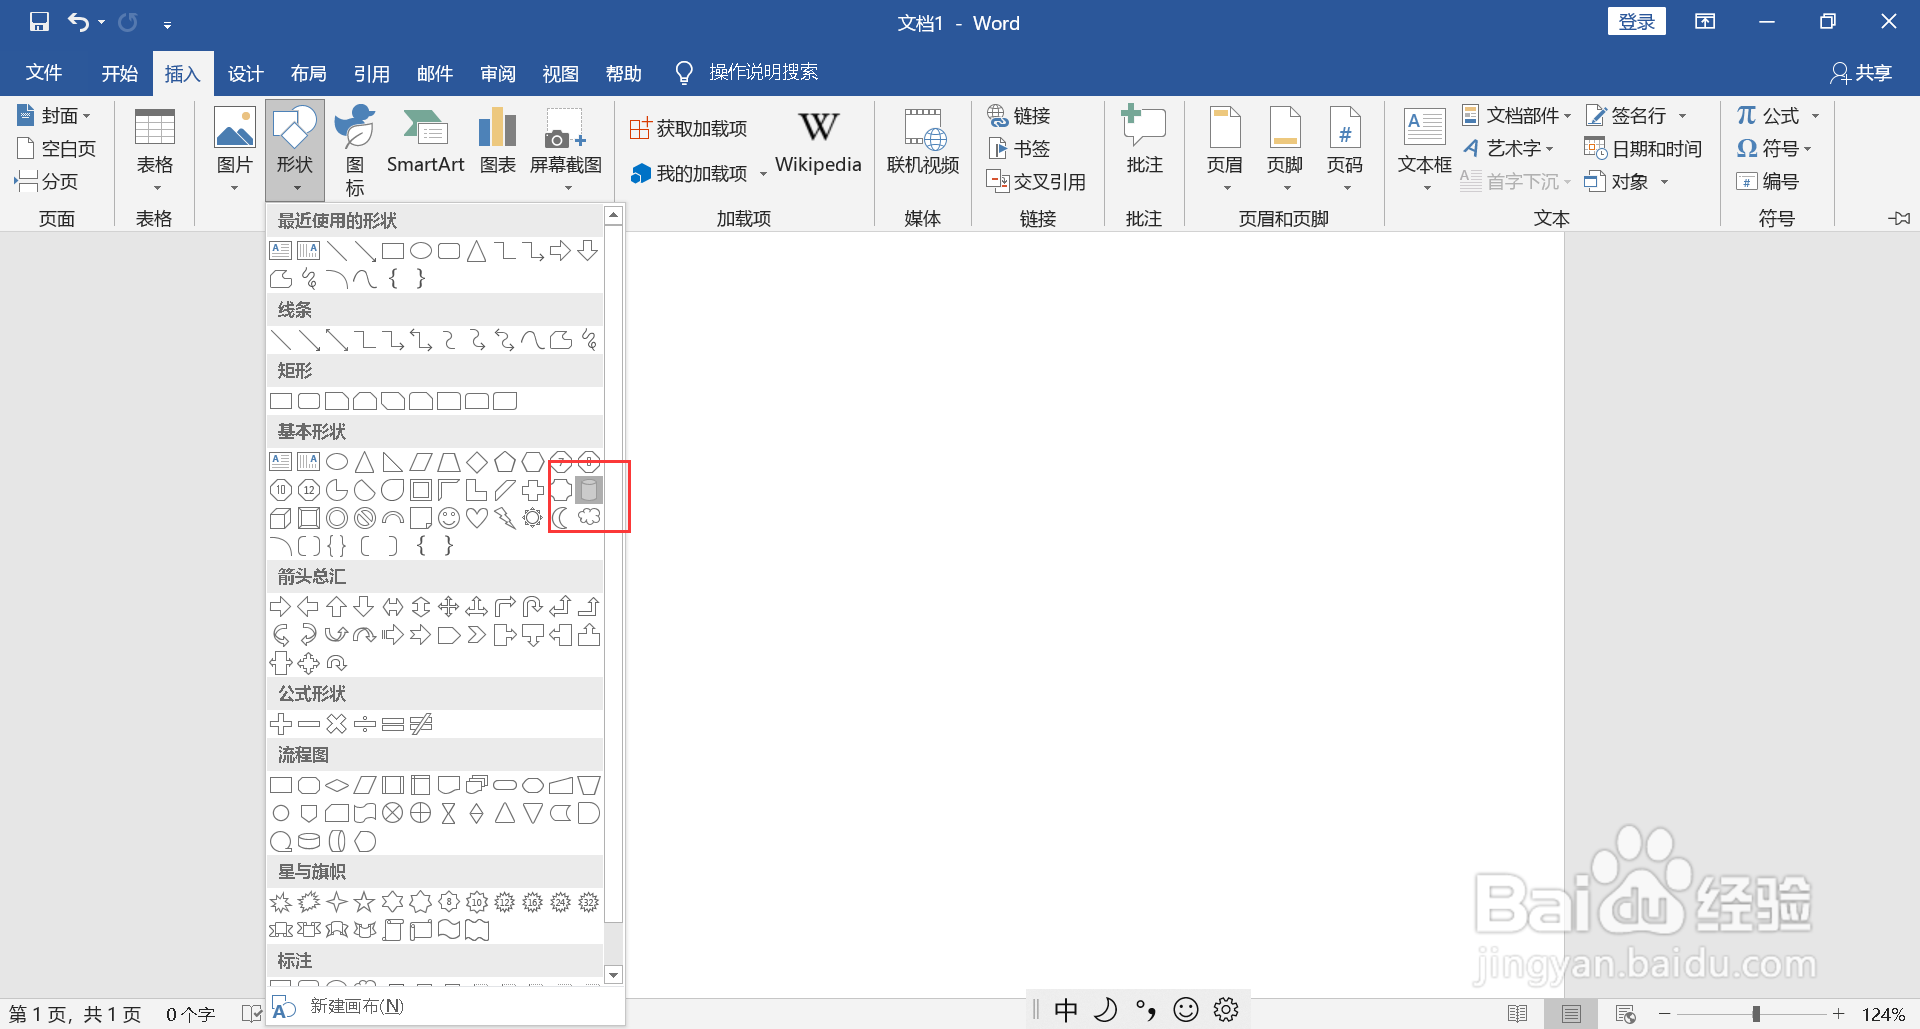1920x1029 pixels.
Task: Insert an Online Video
Action: pyautogui.click(x=923, y=142)
